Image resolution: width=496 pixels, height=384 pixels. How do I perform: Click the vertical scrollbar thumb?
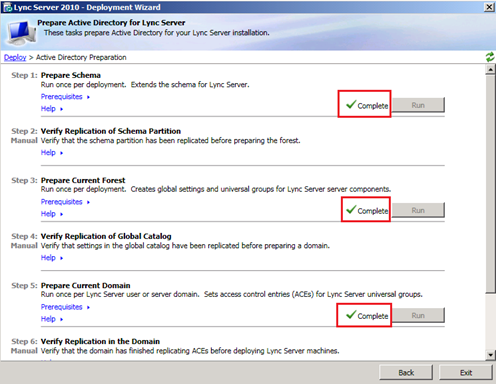[x=490, y=184]
